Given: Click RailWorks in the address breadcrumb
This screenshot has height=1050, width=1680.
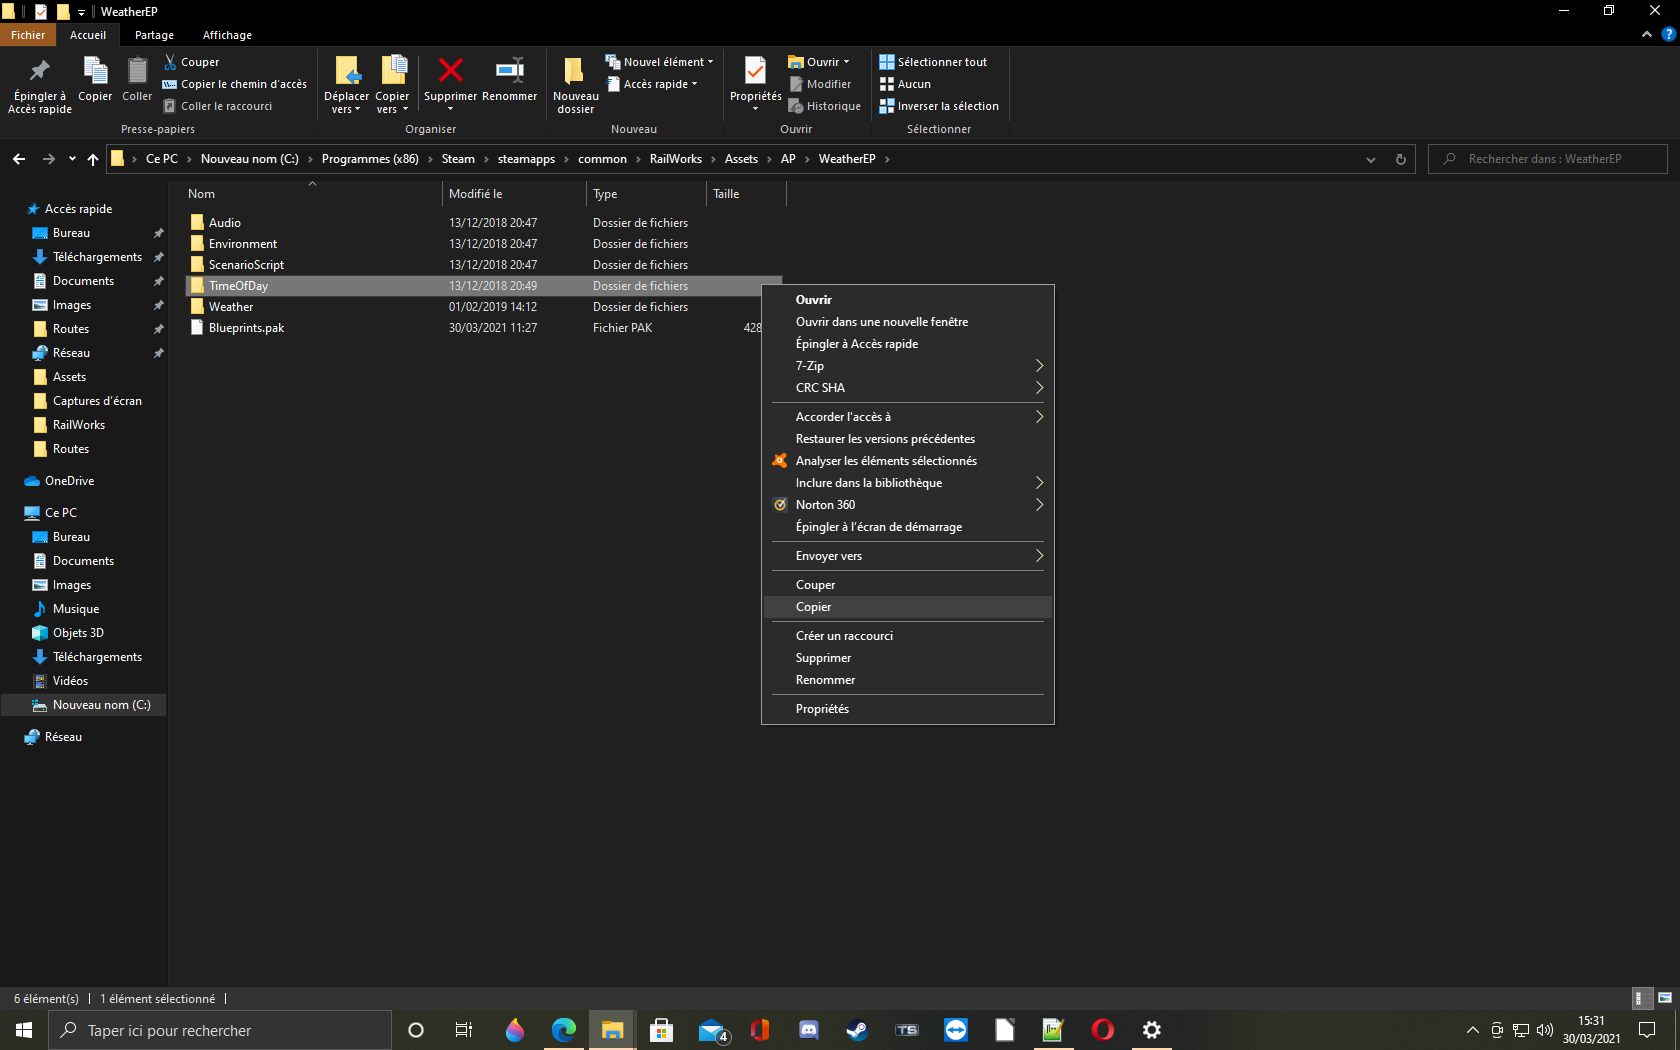Looking at the screenshot, I should click(676, 159).
